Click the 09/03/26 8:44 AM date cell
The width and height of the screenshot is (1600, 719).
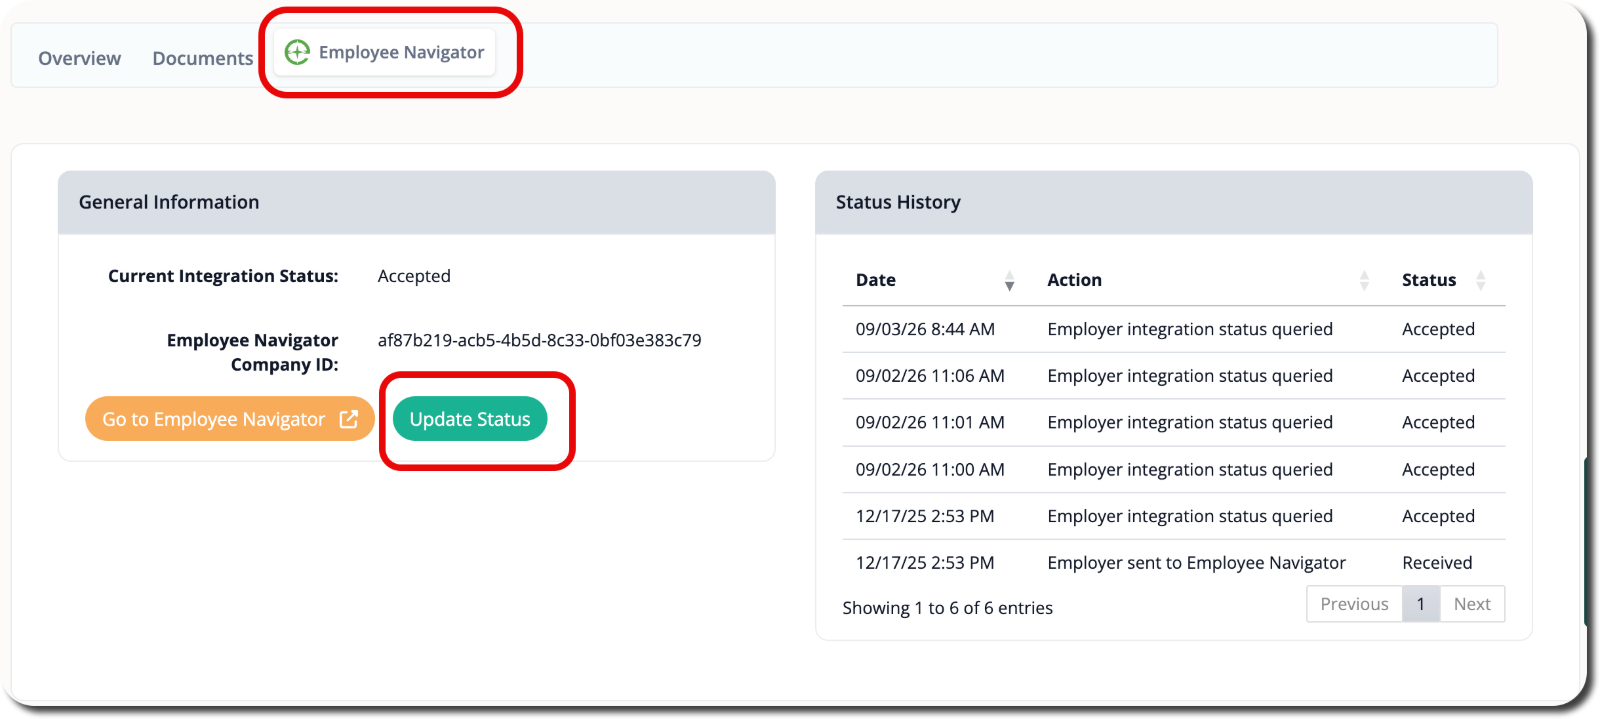click(x=925, y=329)
